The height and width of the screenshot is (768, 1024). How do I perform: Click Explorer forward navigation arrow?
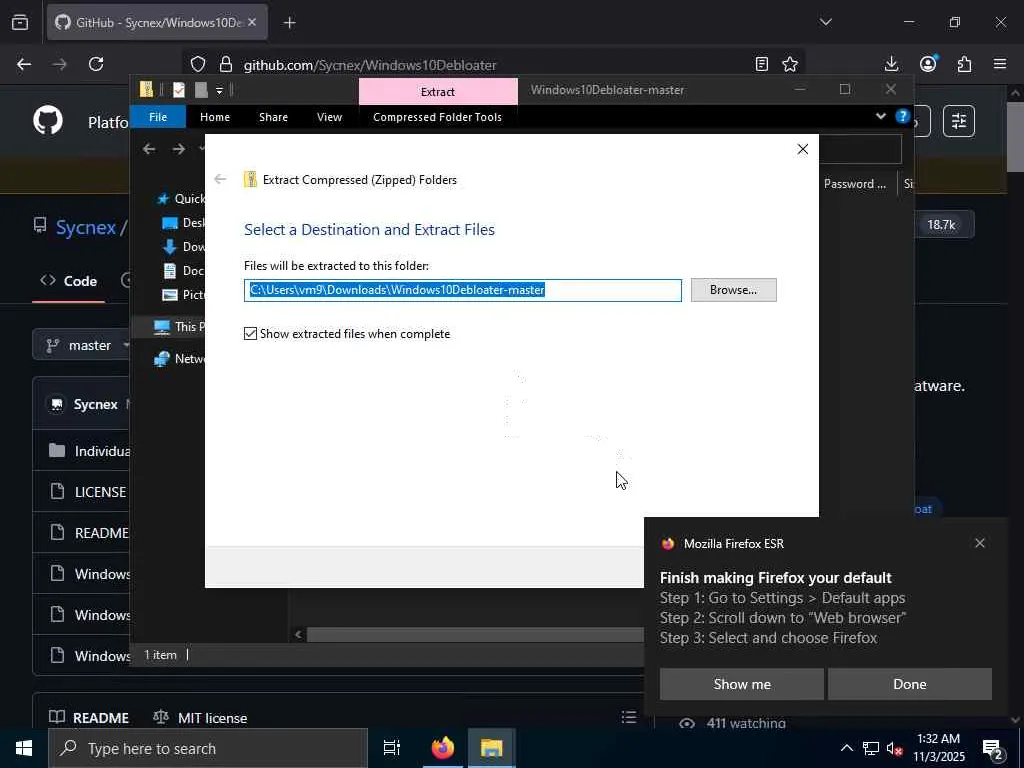click(178, 149)
